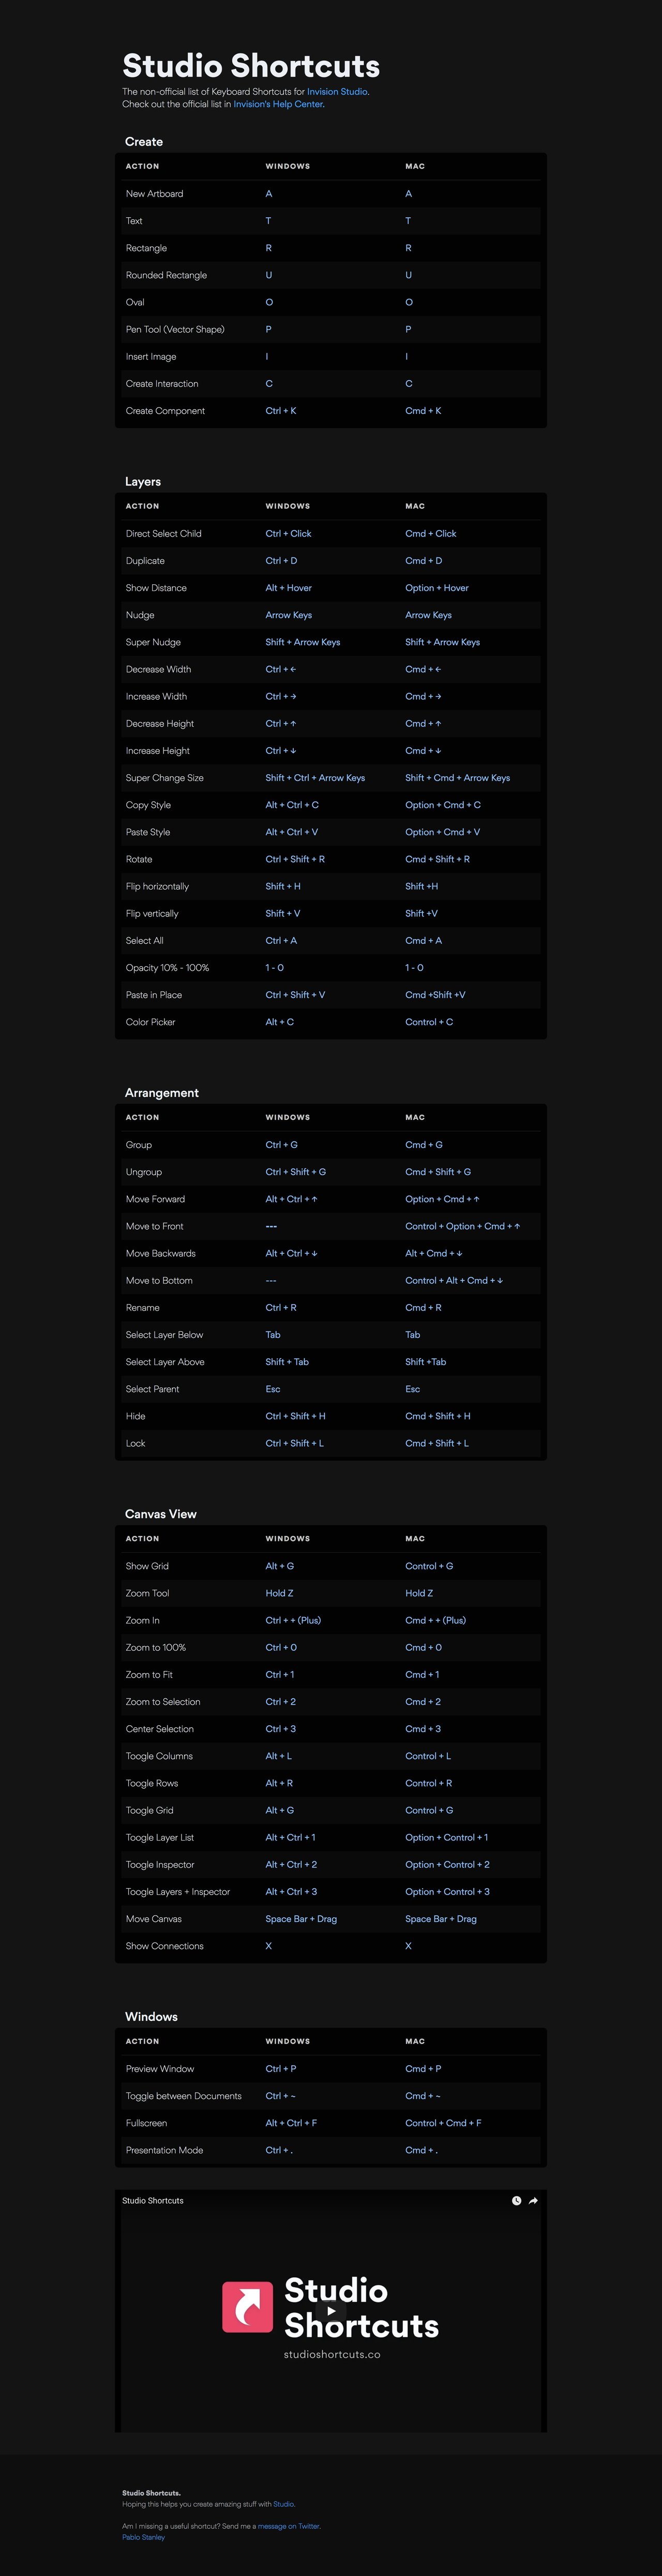Screen dimensions: 662x2576
Task: Click the Watch later clock icon on video
Action: [x=516, y=2200]
